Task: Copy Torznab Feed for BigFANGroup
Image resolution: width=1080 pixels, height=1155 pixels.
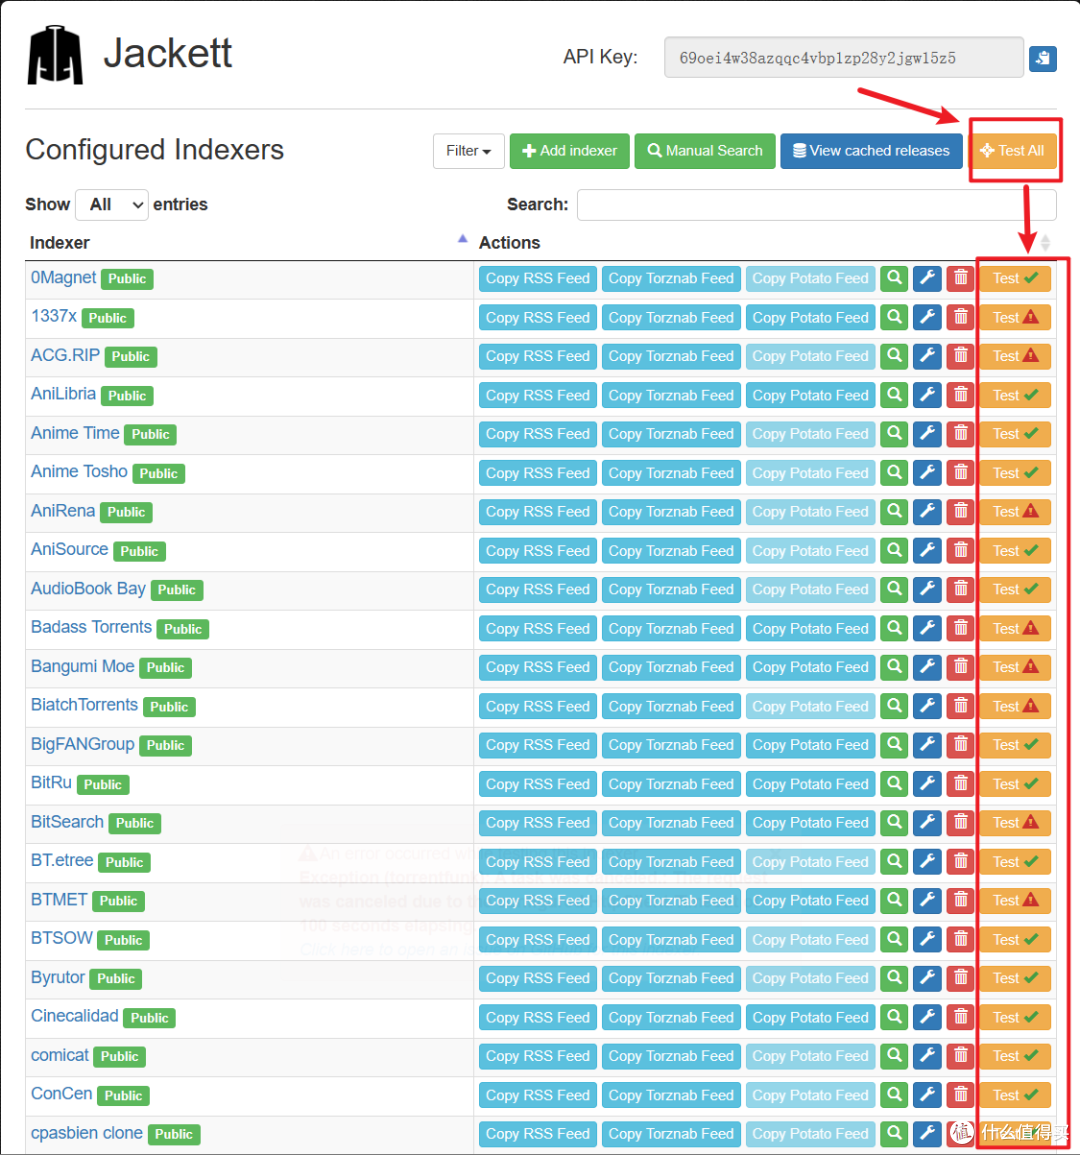Action: [671, 745]
